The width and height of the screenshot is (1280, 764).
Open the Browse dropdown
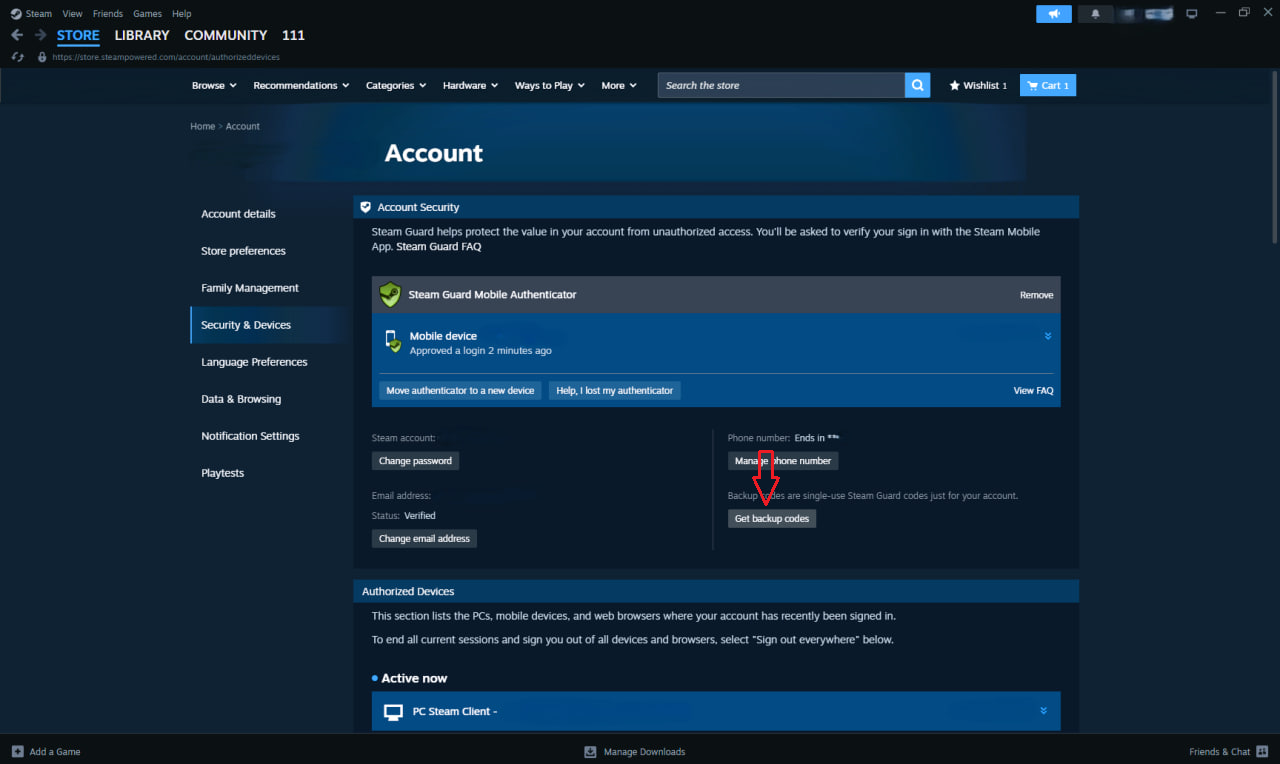214,86
